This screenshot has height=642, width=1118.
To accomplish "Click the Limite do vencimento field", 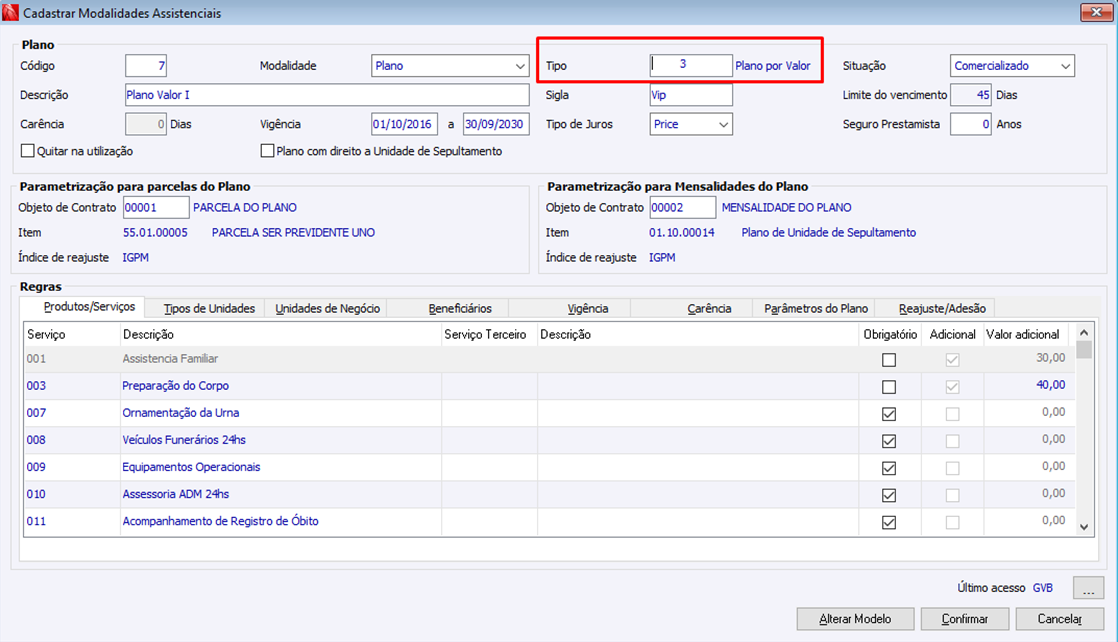I will (x=971, y=95).
